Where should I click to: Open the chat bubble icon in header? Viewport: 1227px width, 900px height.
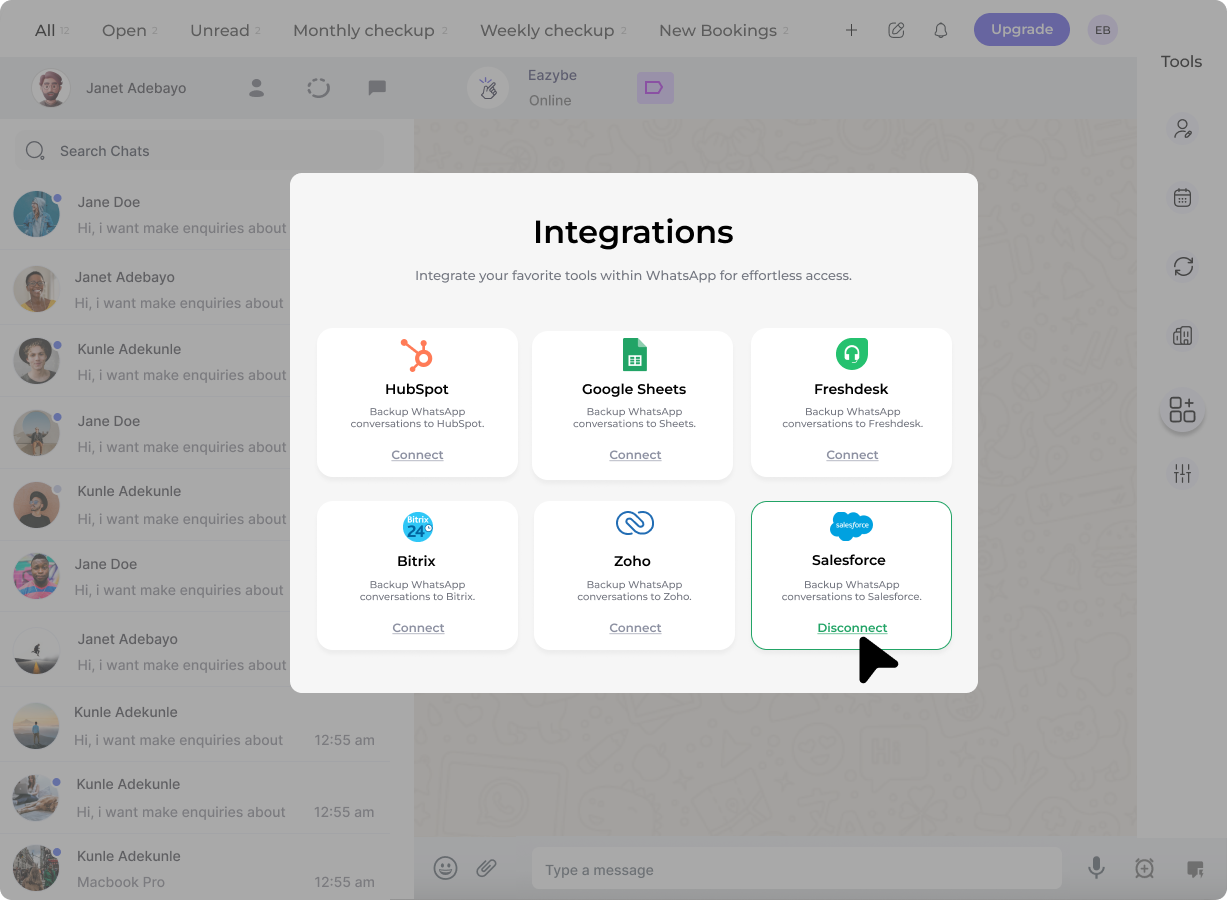click(377, 88)
